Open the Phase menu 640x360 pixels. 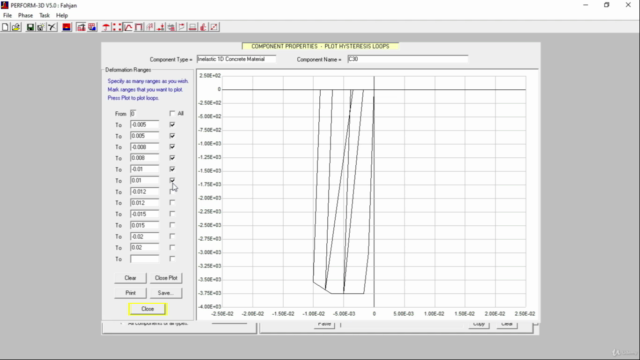tap(25, 16)
